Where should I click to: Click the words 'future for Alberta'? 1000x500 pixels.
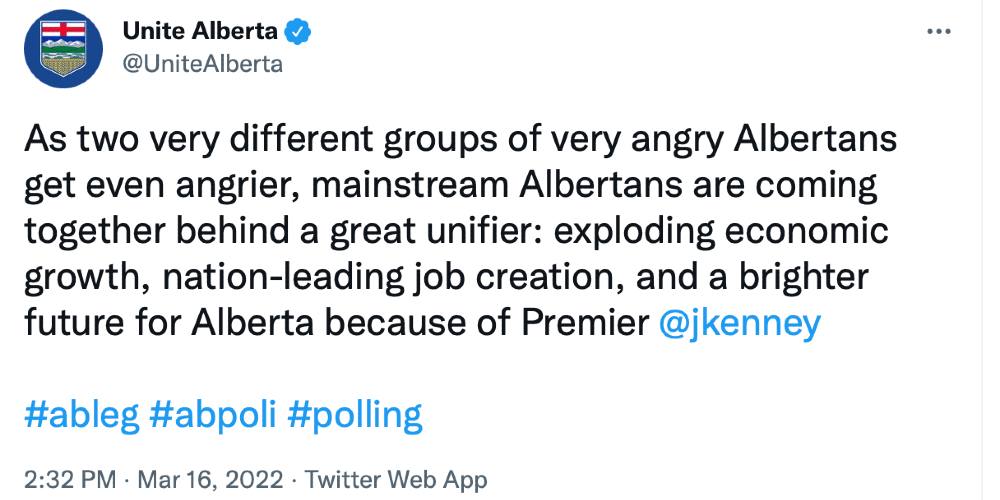[x=169, y=325]
